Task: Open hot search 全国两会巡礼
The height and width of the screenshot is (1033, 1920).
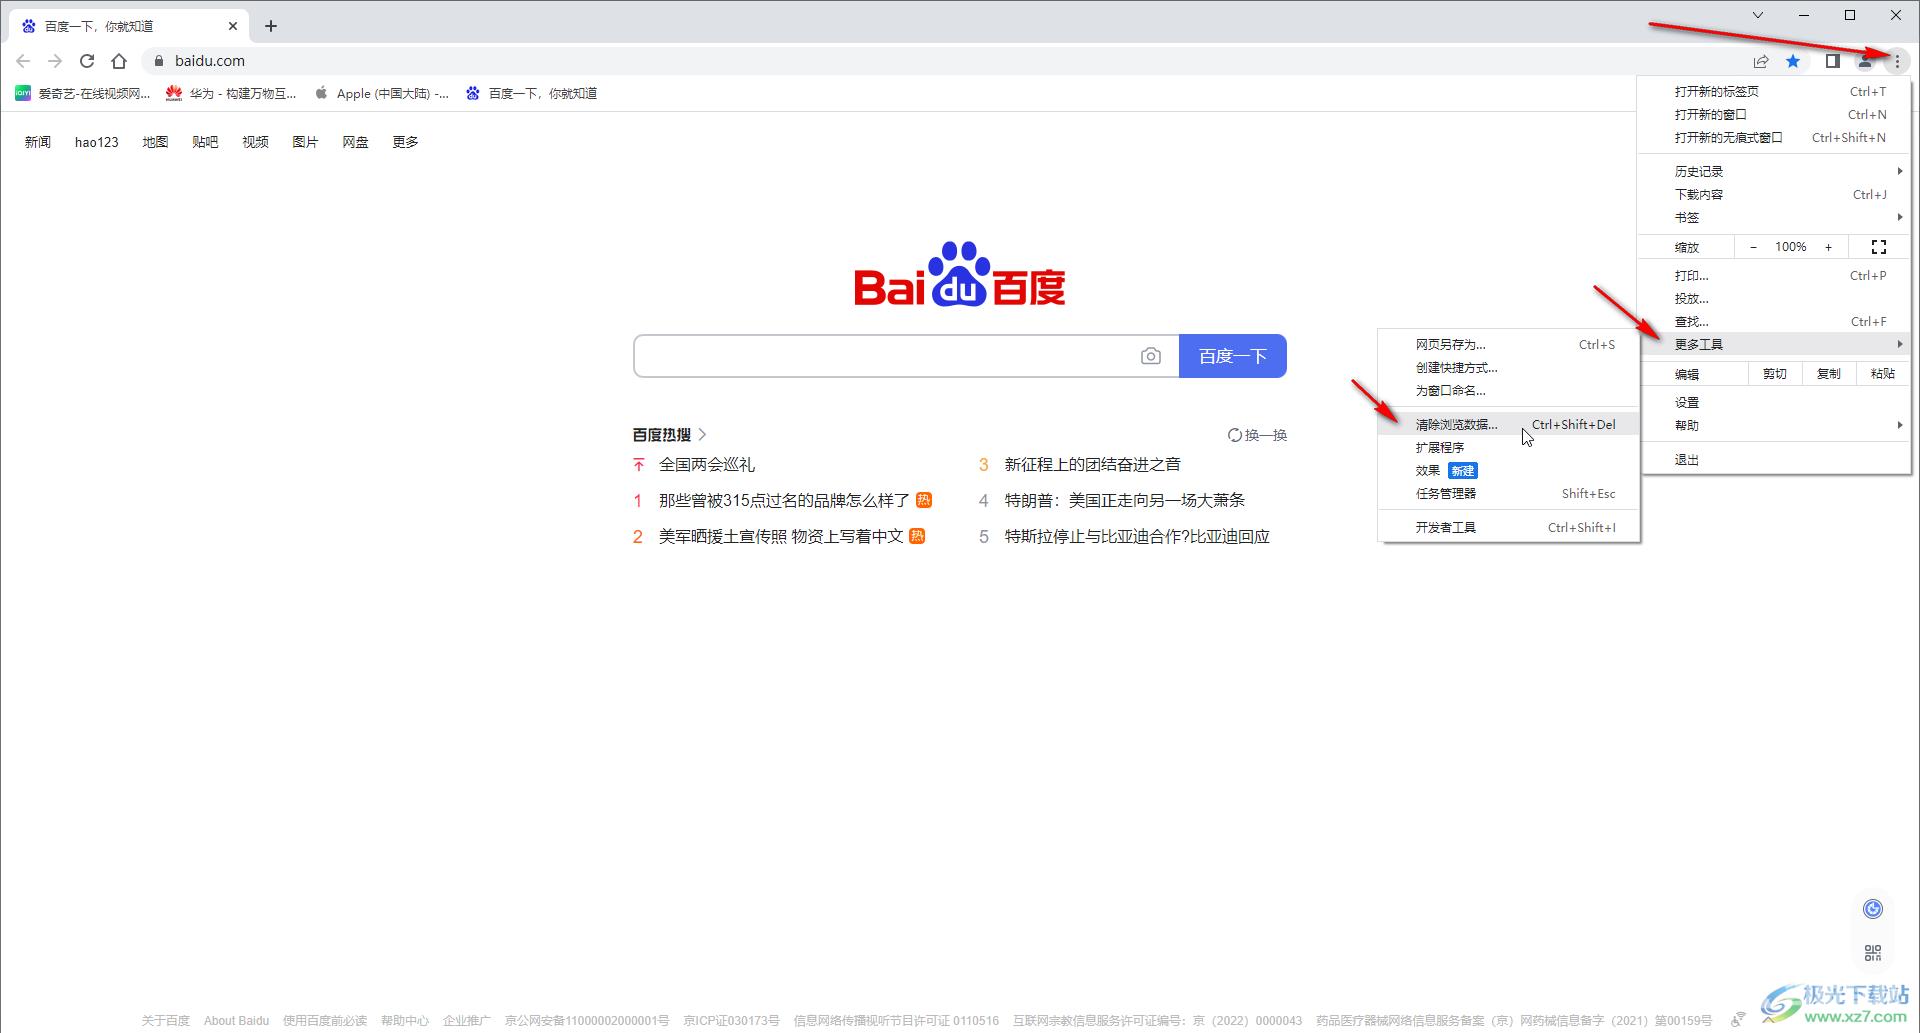Action: point(707,464)
